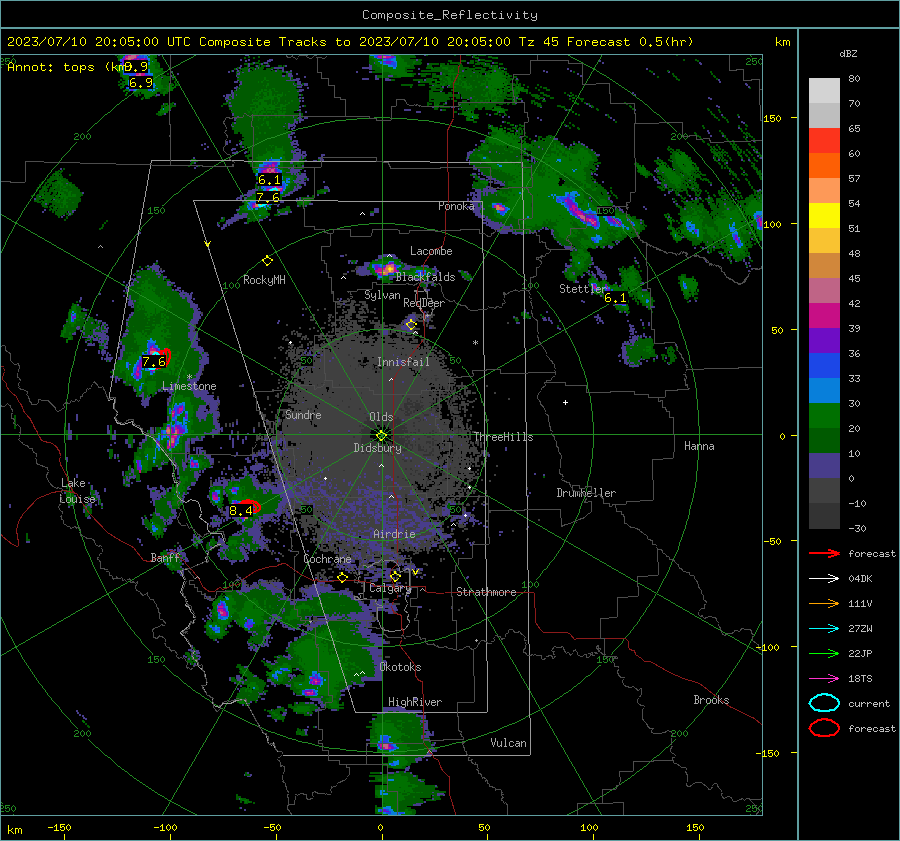Click the yellow diamond marker near RockyMH
This screenshot has width=900, height=841.
267,261
